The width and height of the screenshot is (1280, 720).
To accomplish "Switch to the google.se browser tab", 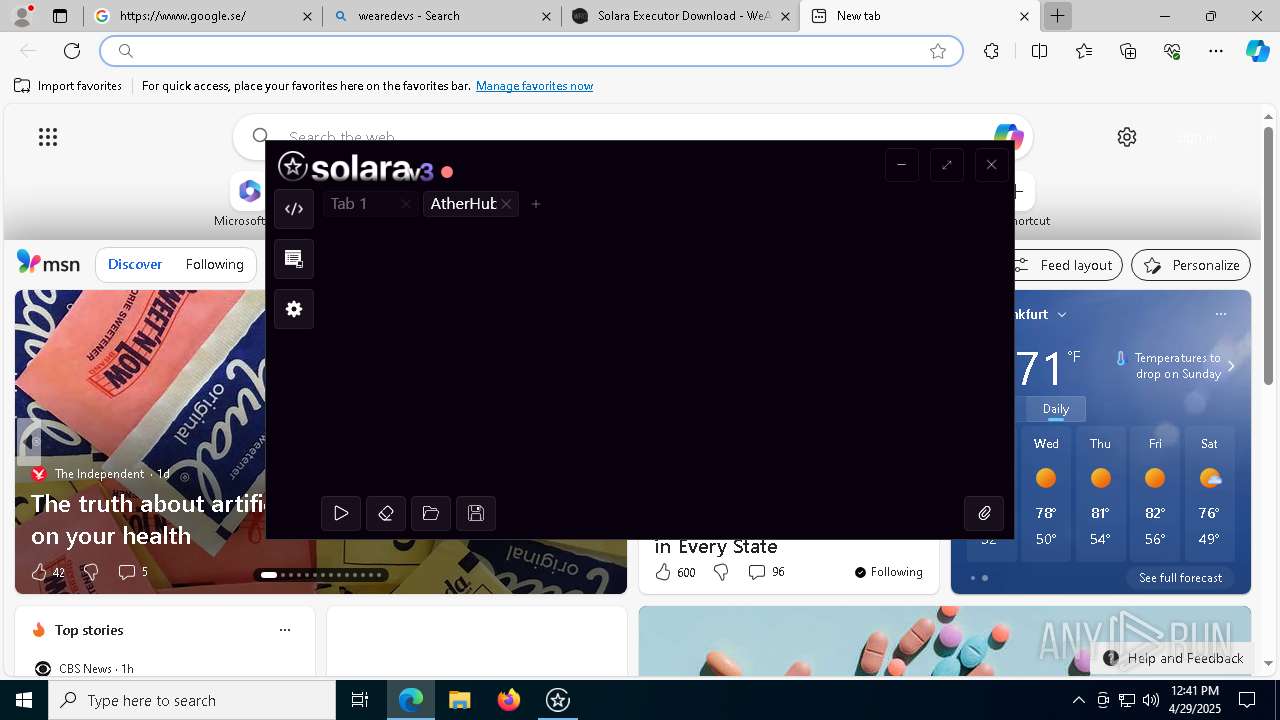I will [x=201, y=16].
